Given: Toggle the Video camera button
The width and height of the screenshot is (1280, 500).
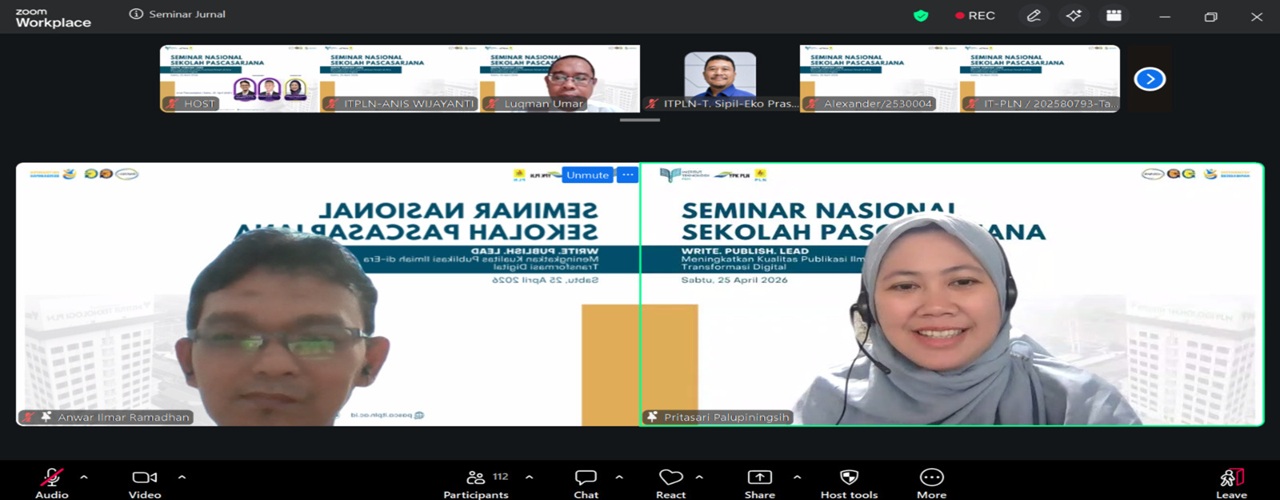Looking at the screenshot, I should [145, 478].
